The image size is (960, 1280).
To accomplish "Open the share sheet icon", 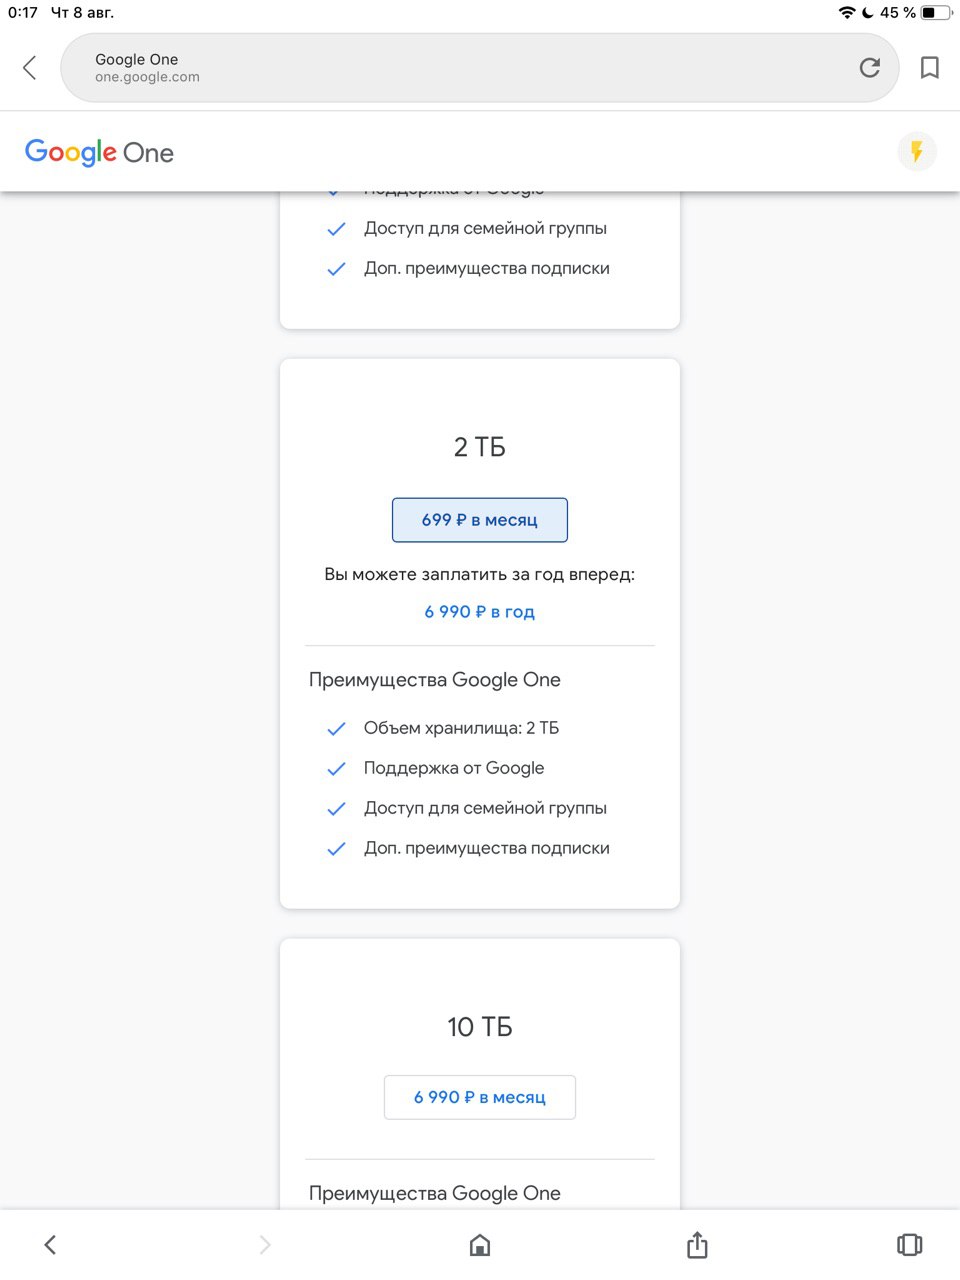I will [x=697, y=1244].
